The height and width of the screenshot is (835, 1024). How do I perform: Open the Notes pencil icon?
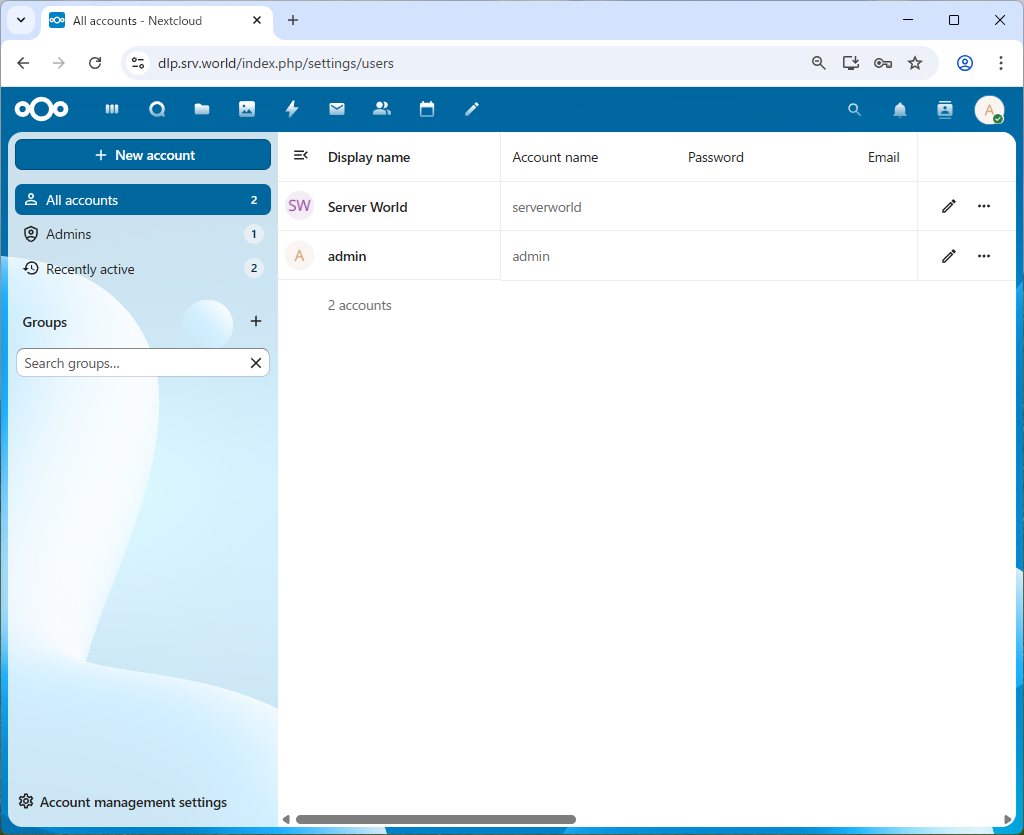pyautogui.click(x=472, y=109)
